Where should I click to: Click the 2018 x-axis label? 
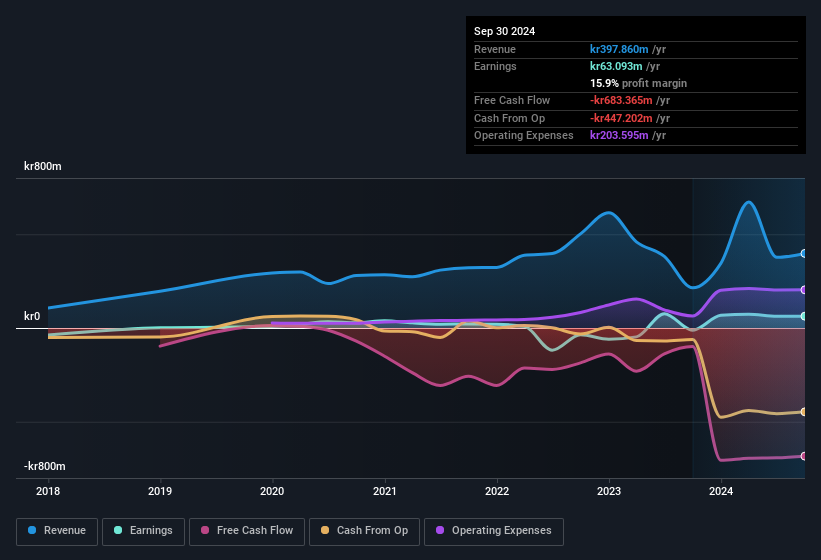click(x=48, y=491)
